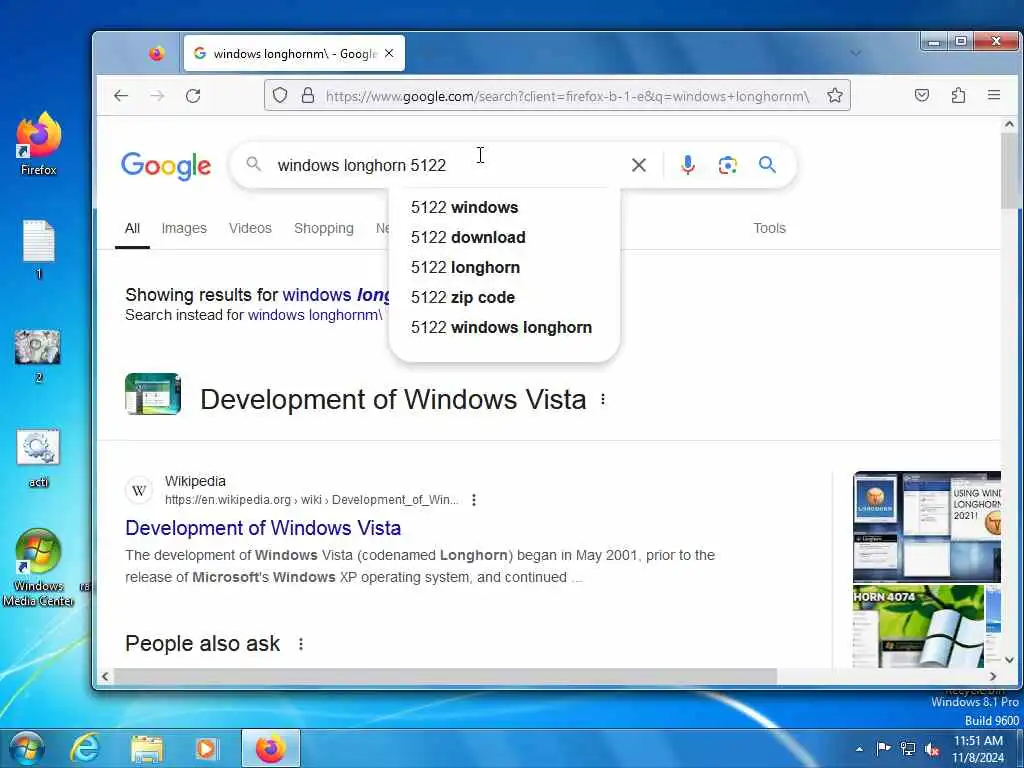Click the horizontal scrollbar thumb

(x=445, y=677)
